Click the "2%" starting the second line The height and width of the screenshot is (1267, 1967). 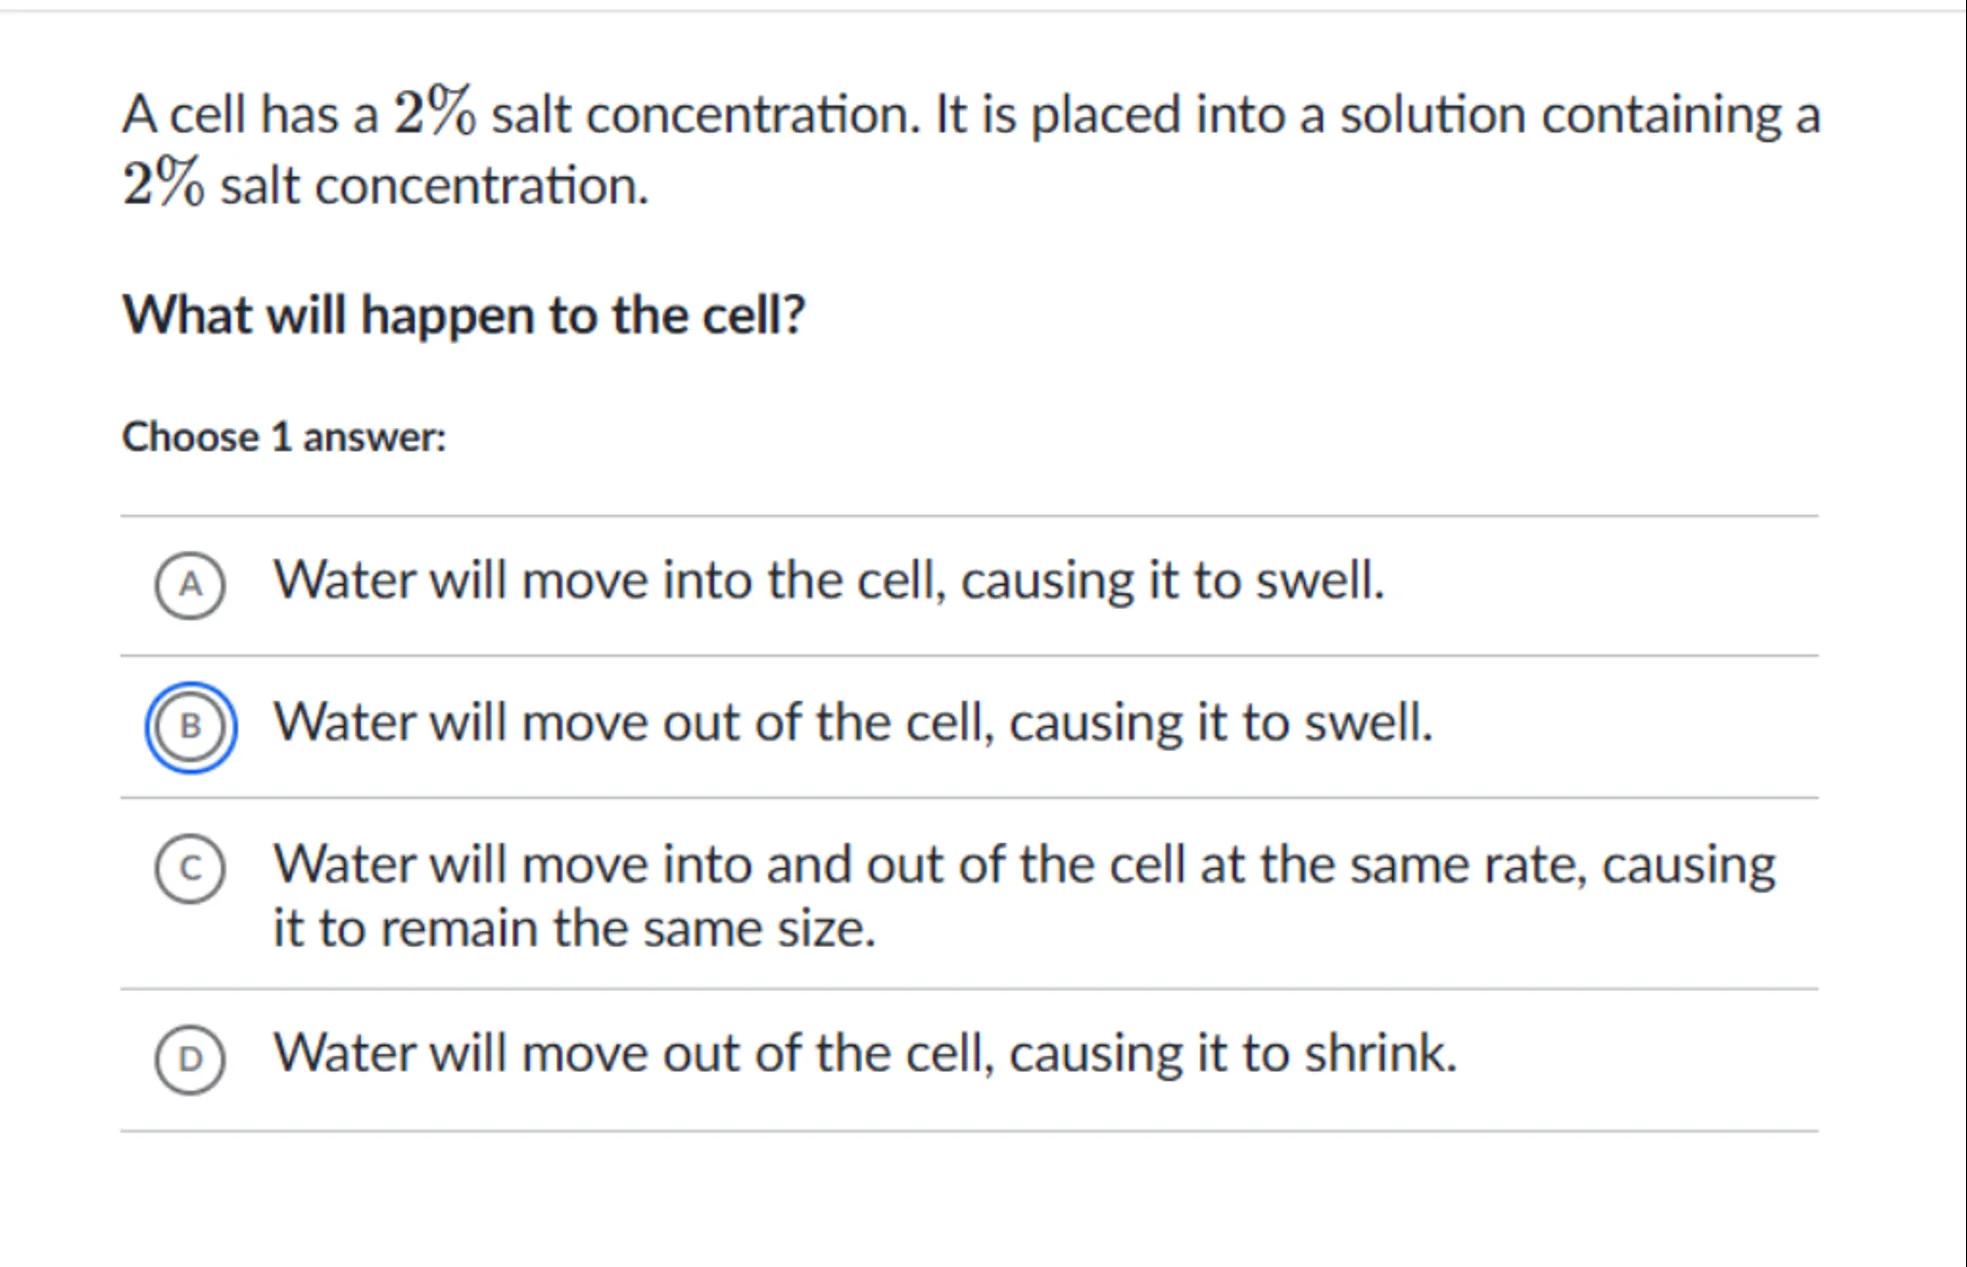click(163, 184)
